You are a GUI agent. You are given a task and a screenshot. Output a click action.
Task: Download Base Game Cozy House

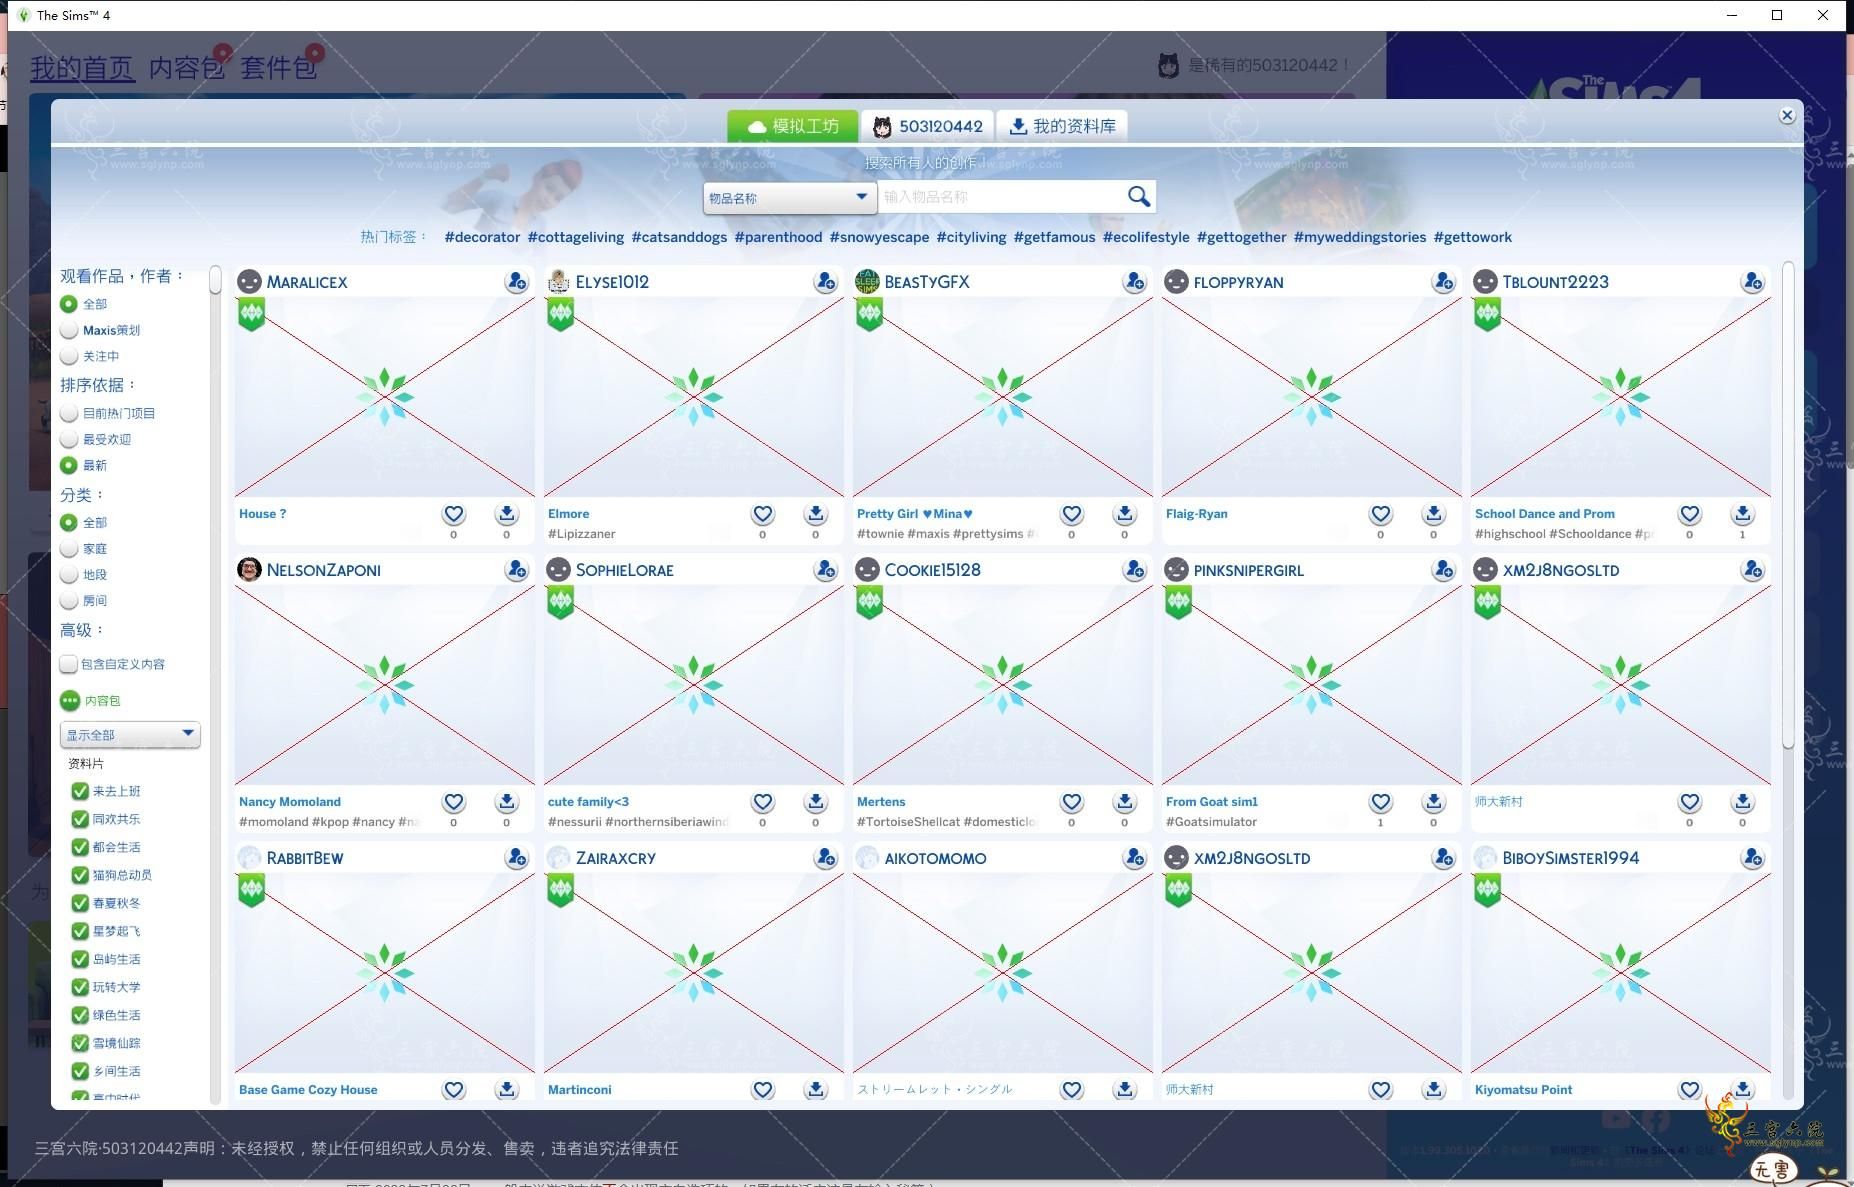(507, 1090)
